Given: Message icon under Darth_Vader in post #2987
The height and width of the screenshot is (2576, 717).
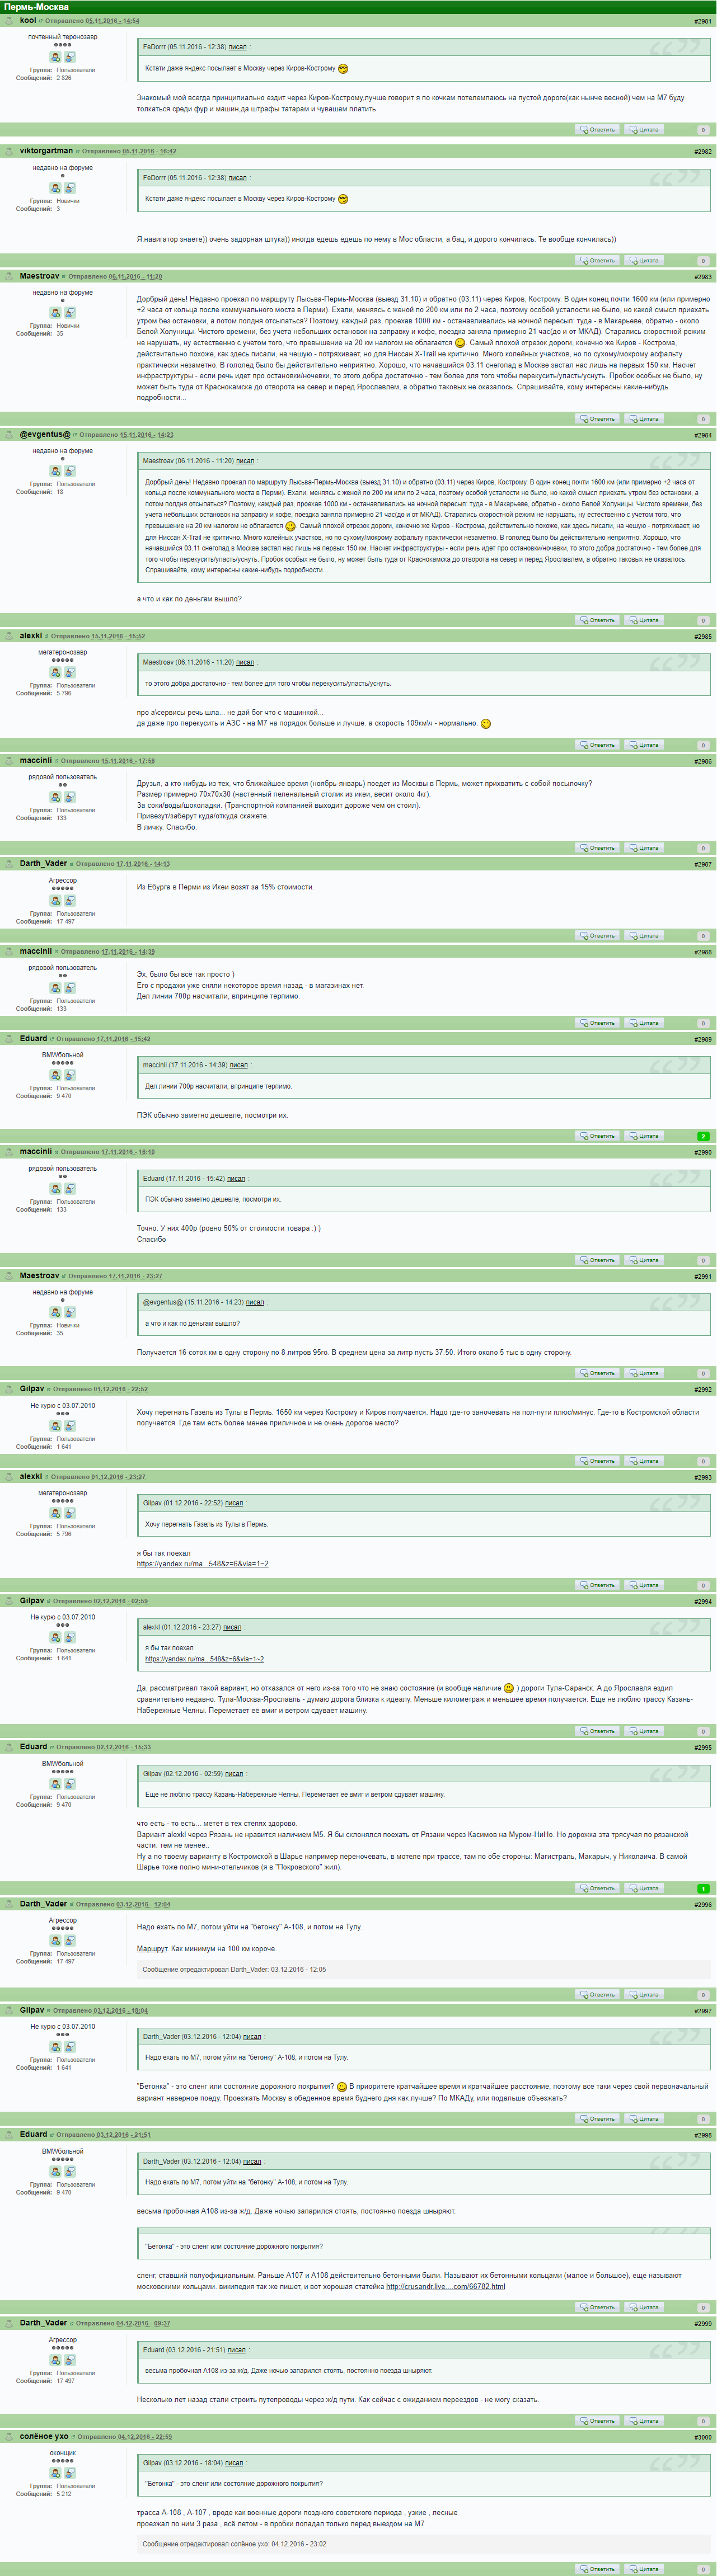Looking at the screenshot, I should coord(70,901).
